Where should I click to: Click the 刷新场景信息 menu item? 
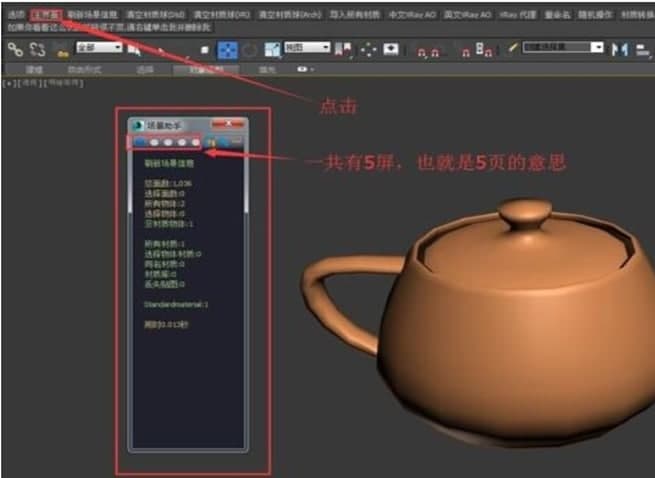tap(93, 15)
